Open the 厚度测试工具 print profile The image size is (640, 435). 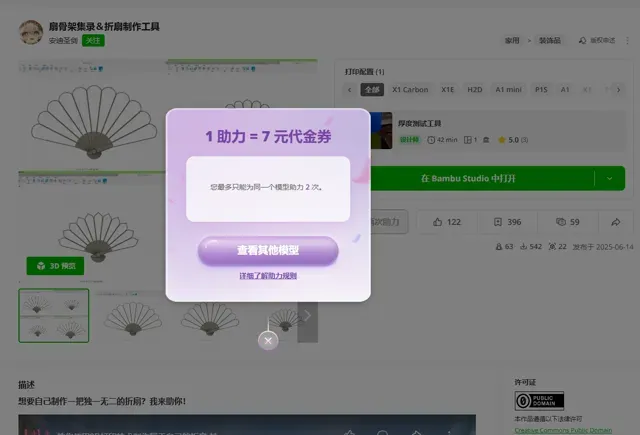(498, 131)
